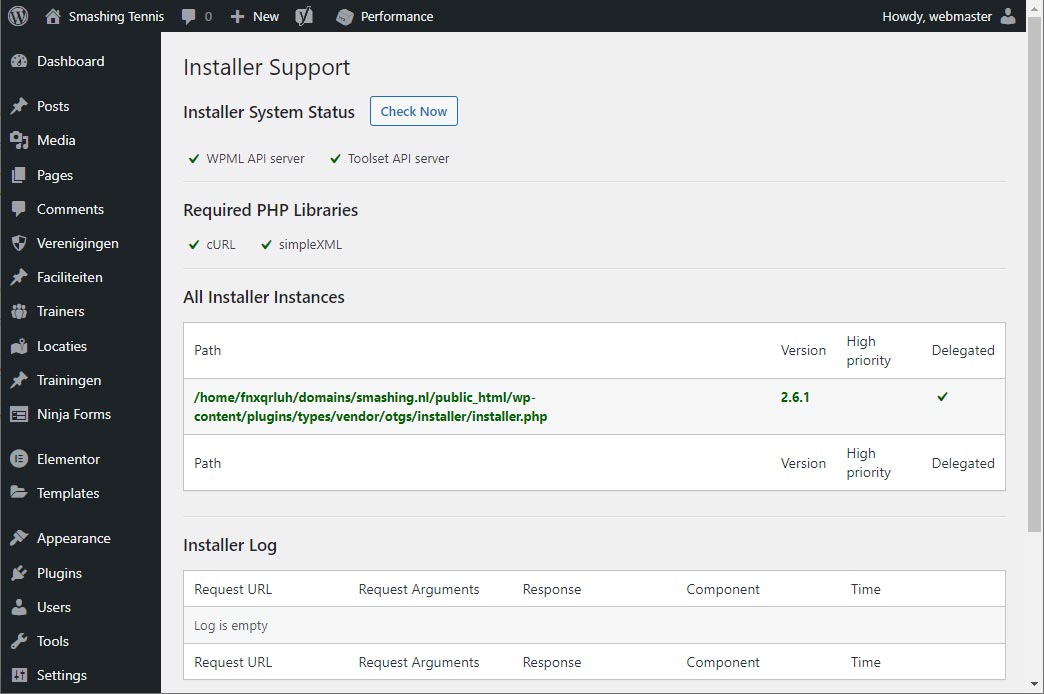Click the Locaties map icon

[19, 346]
